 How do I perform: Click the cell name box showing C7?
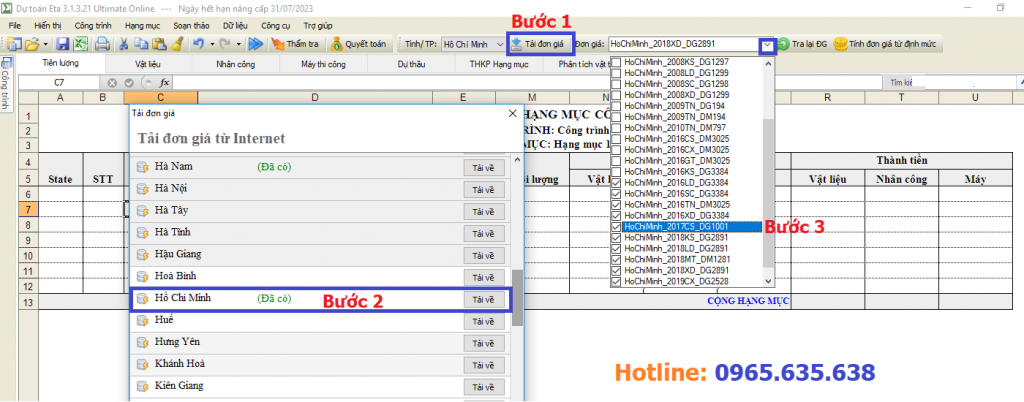point(60,82)
